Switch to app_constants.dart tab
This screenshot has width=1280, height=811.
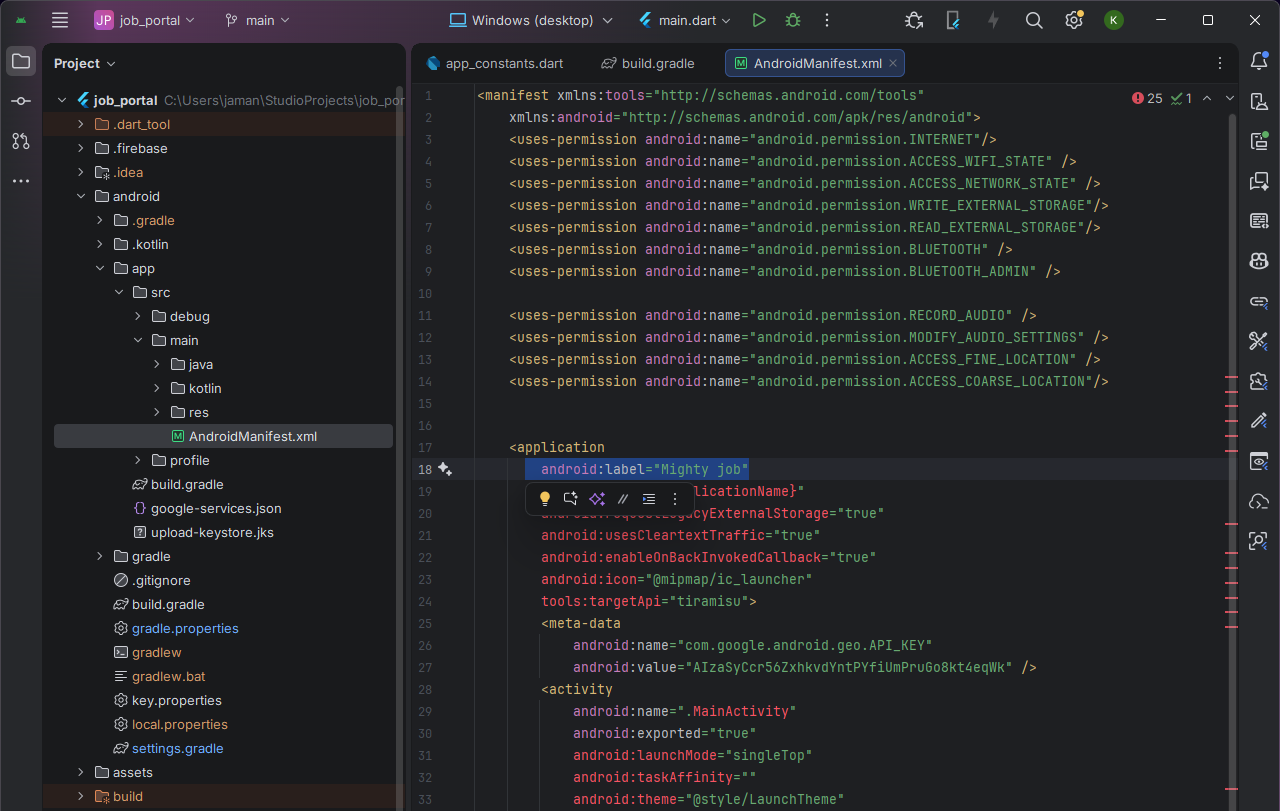(x=494, y=63)
